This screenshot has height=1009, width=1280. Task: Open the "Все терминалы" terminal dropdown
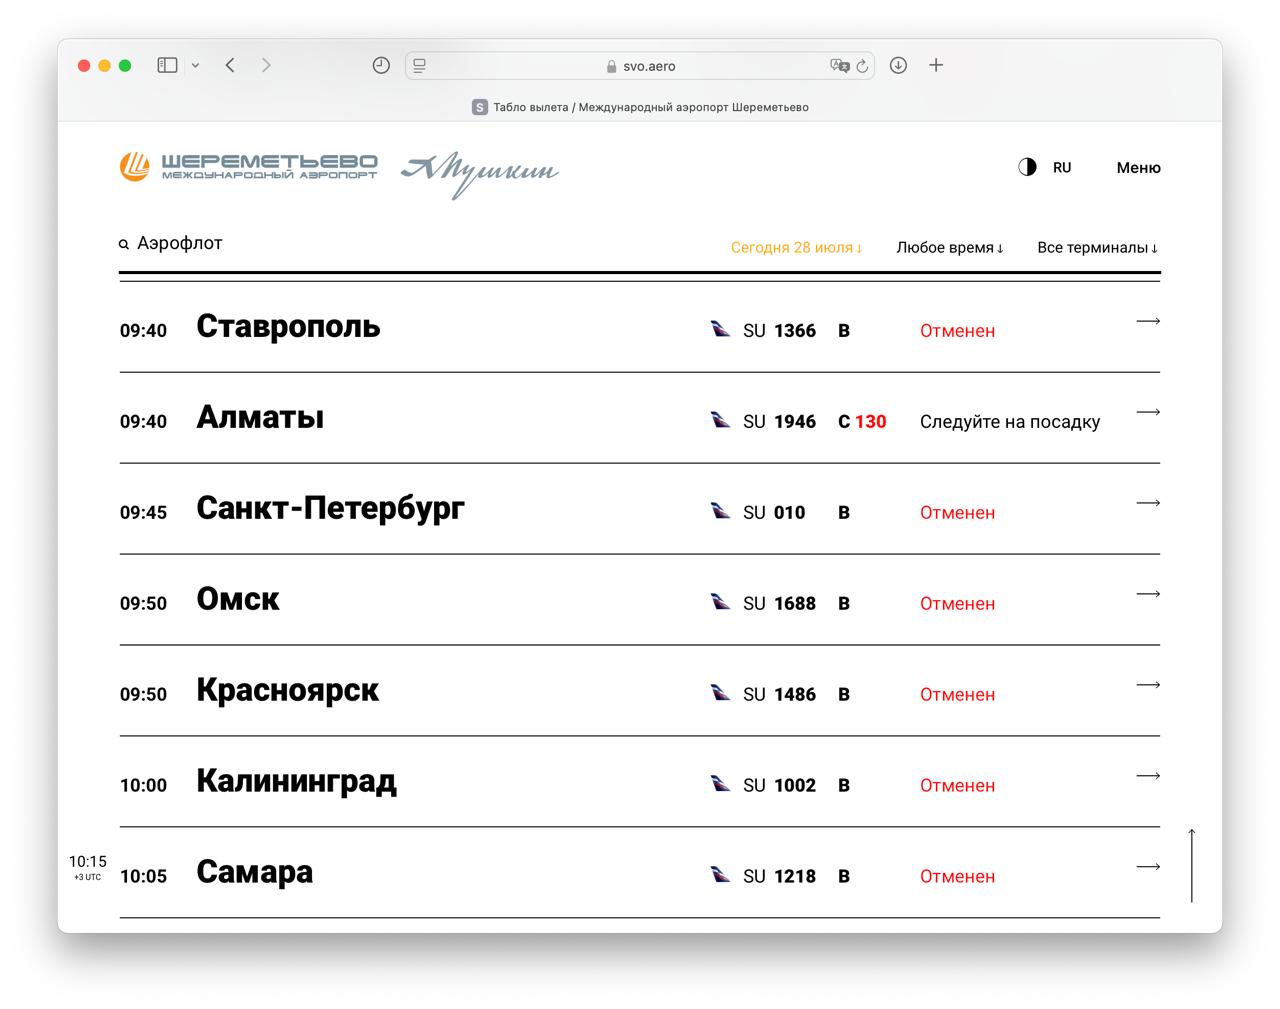1097,248
